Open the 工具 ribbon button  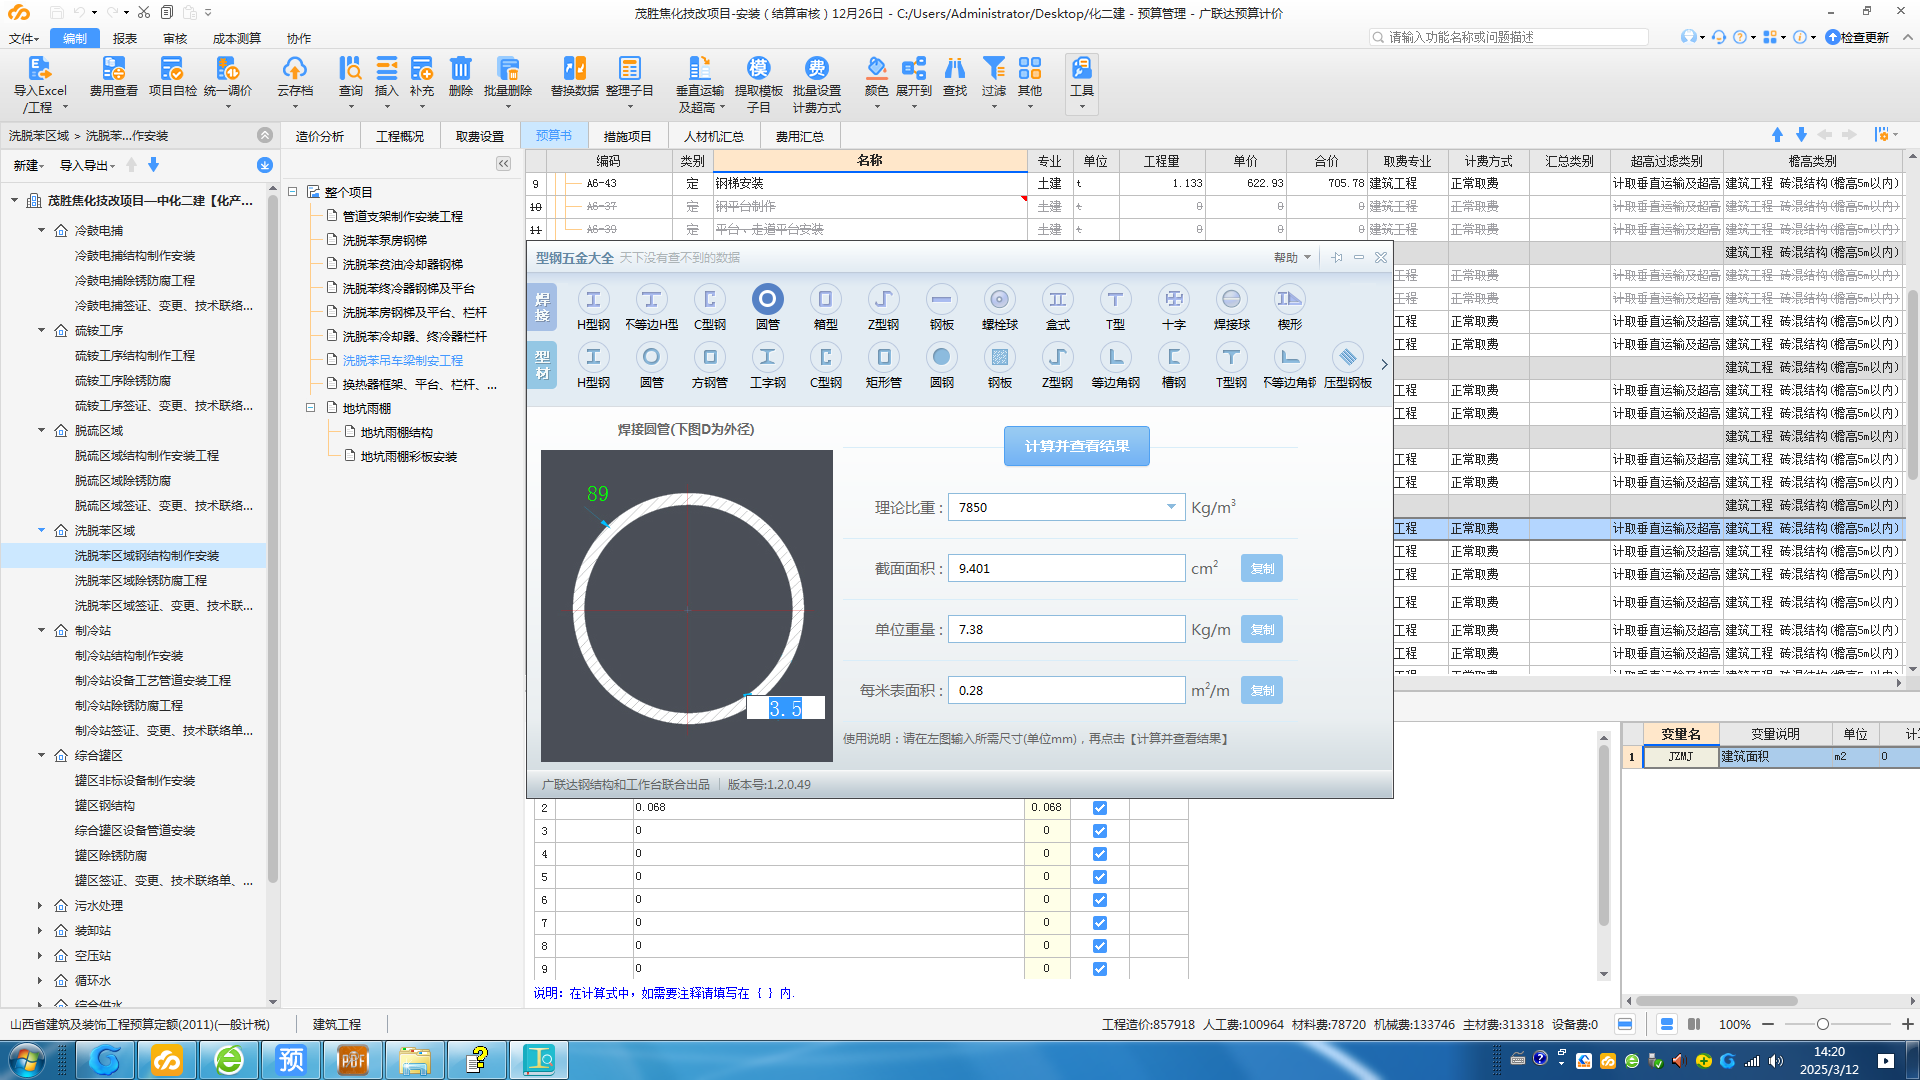[1082, 84]
